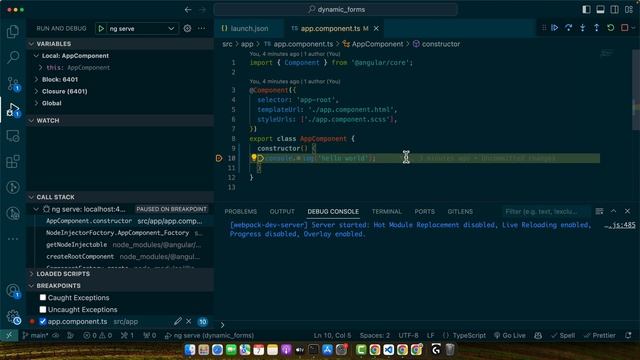The image size is (640, 360).
Task: Enable Caught Exceptions breakpoint
Action: click(x=43, y=298)
